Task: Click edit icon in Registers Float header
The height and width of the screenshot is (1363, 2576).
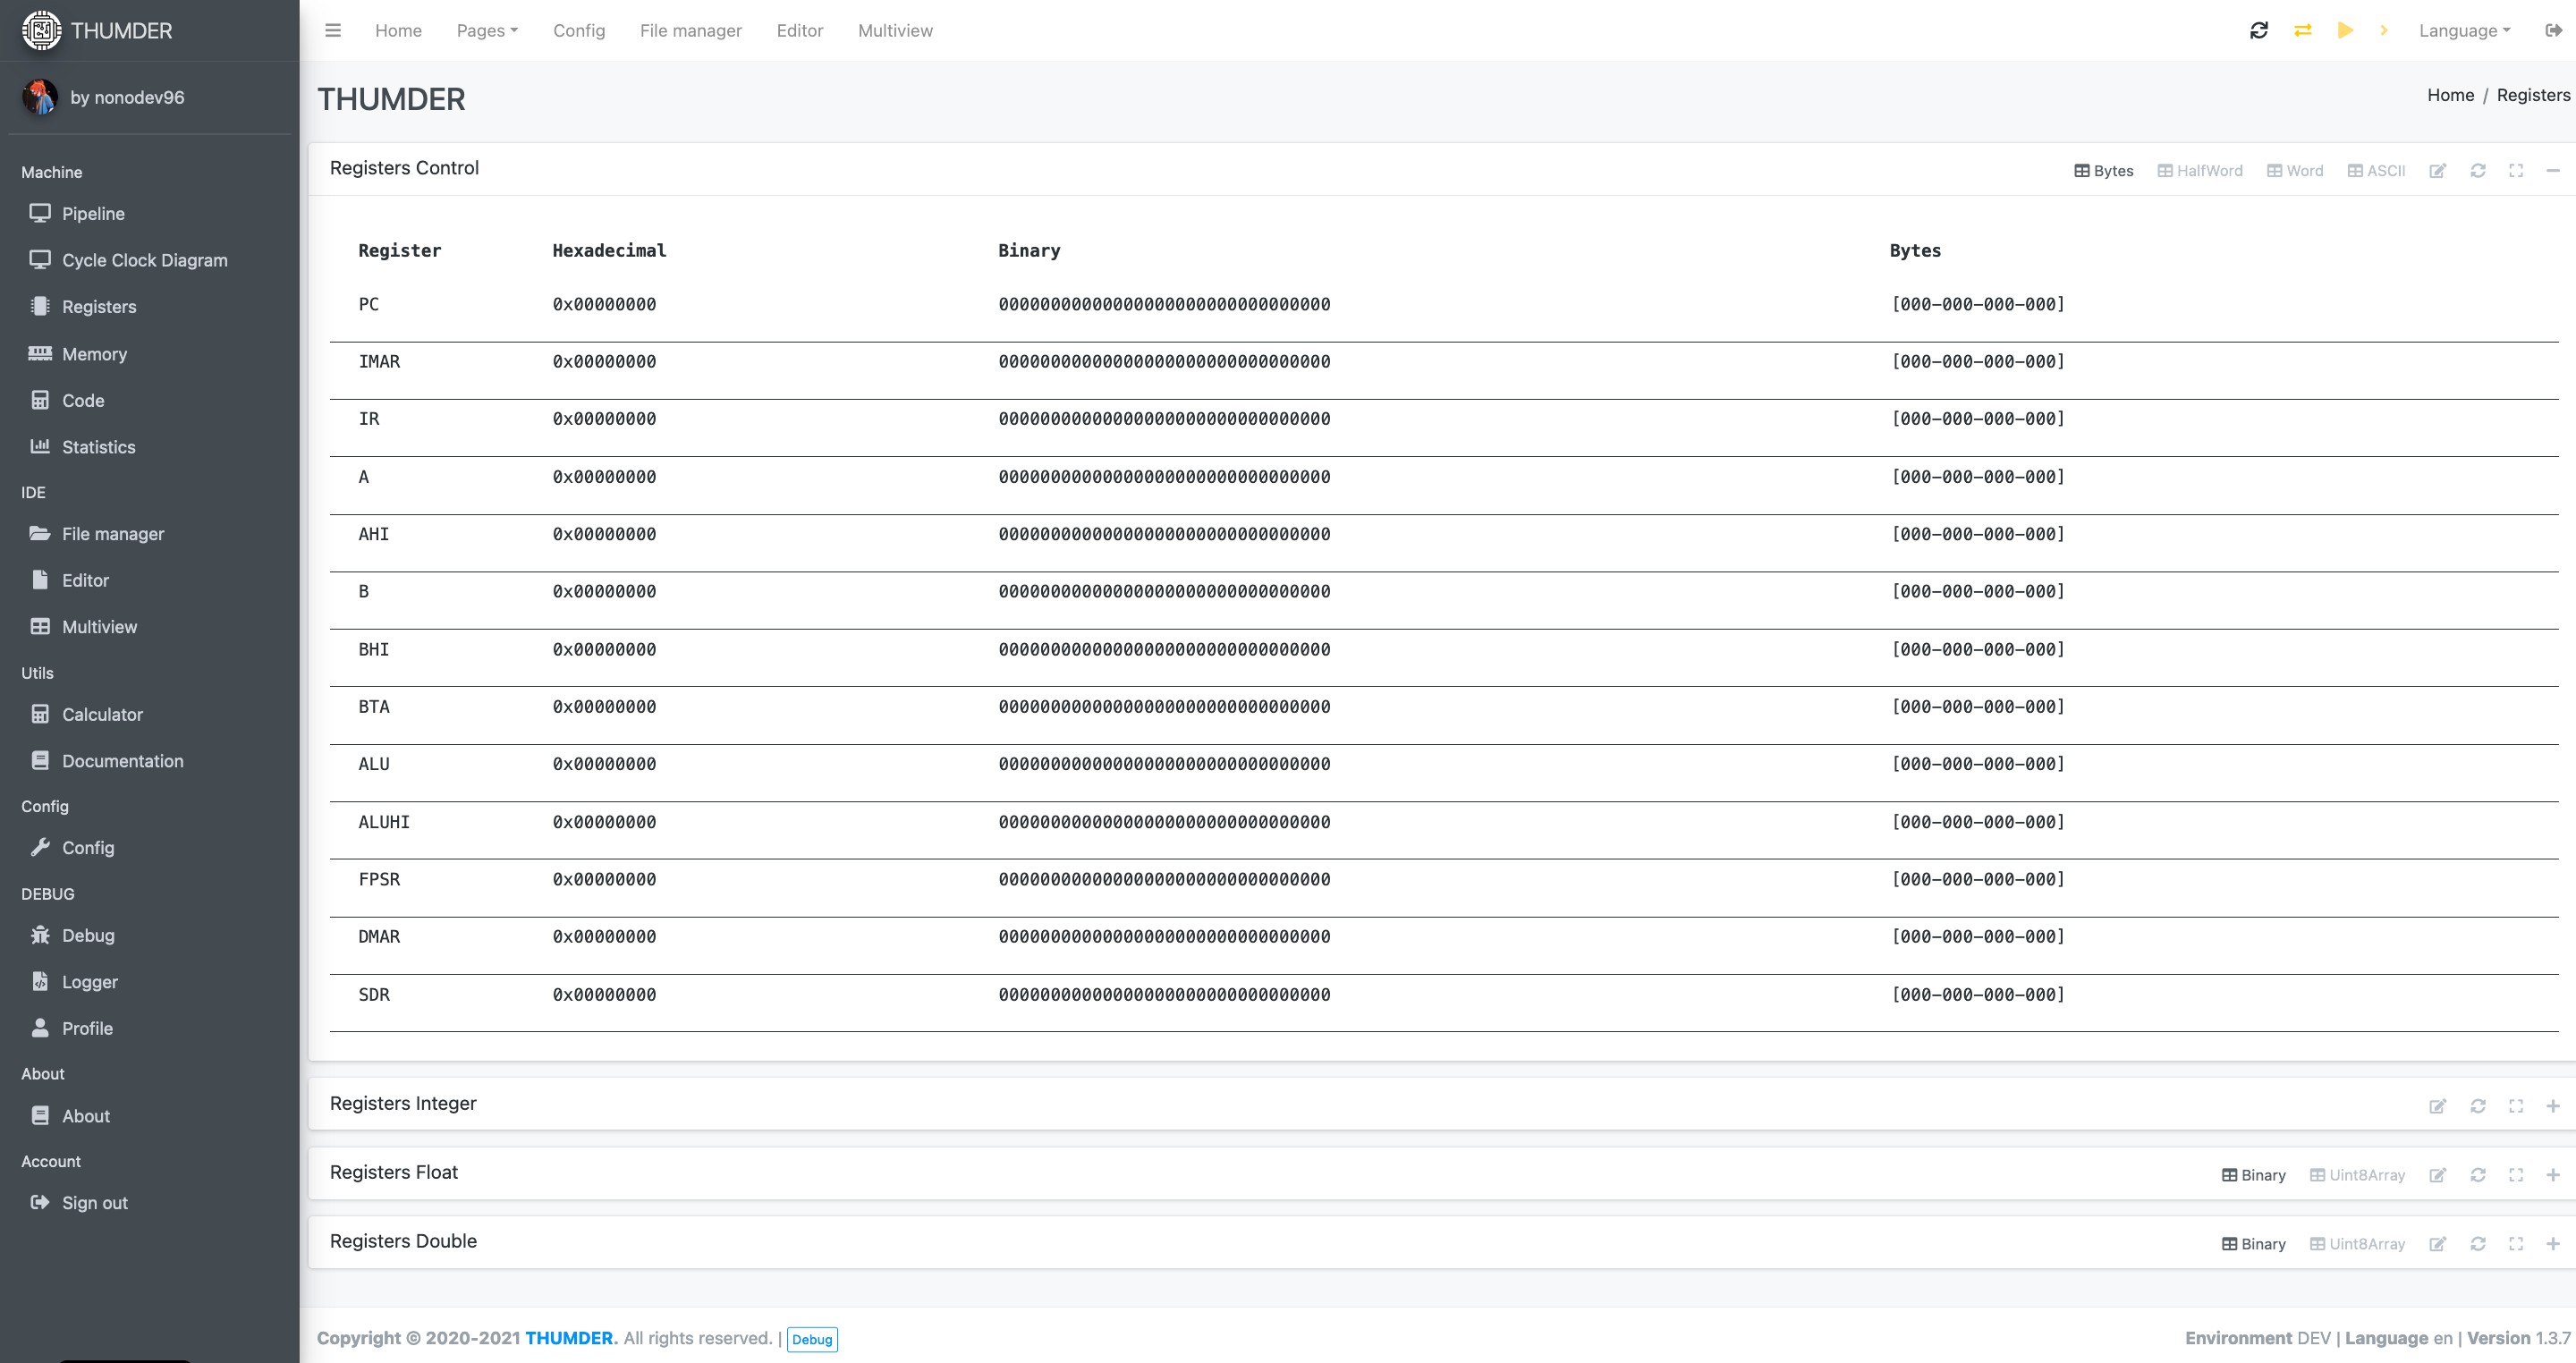Action: [x=2438, y=1175]
